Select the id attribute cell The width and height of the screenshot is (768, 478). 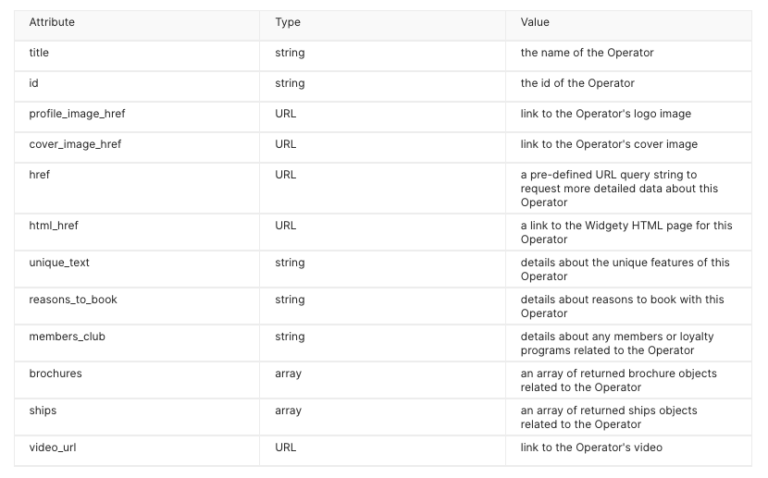click(x=34, y=83)
